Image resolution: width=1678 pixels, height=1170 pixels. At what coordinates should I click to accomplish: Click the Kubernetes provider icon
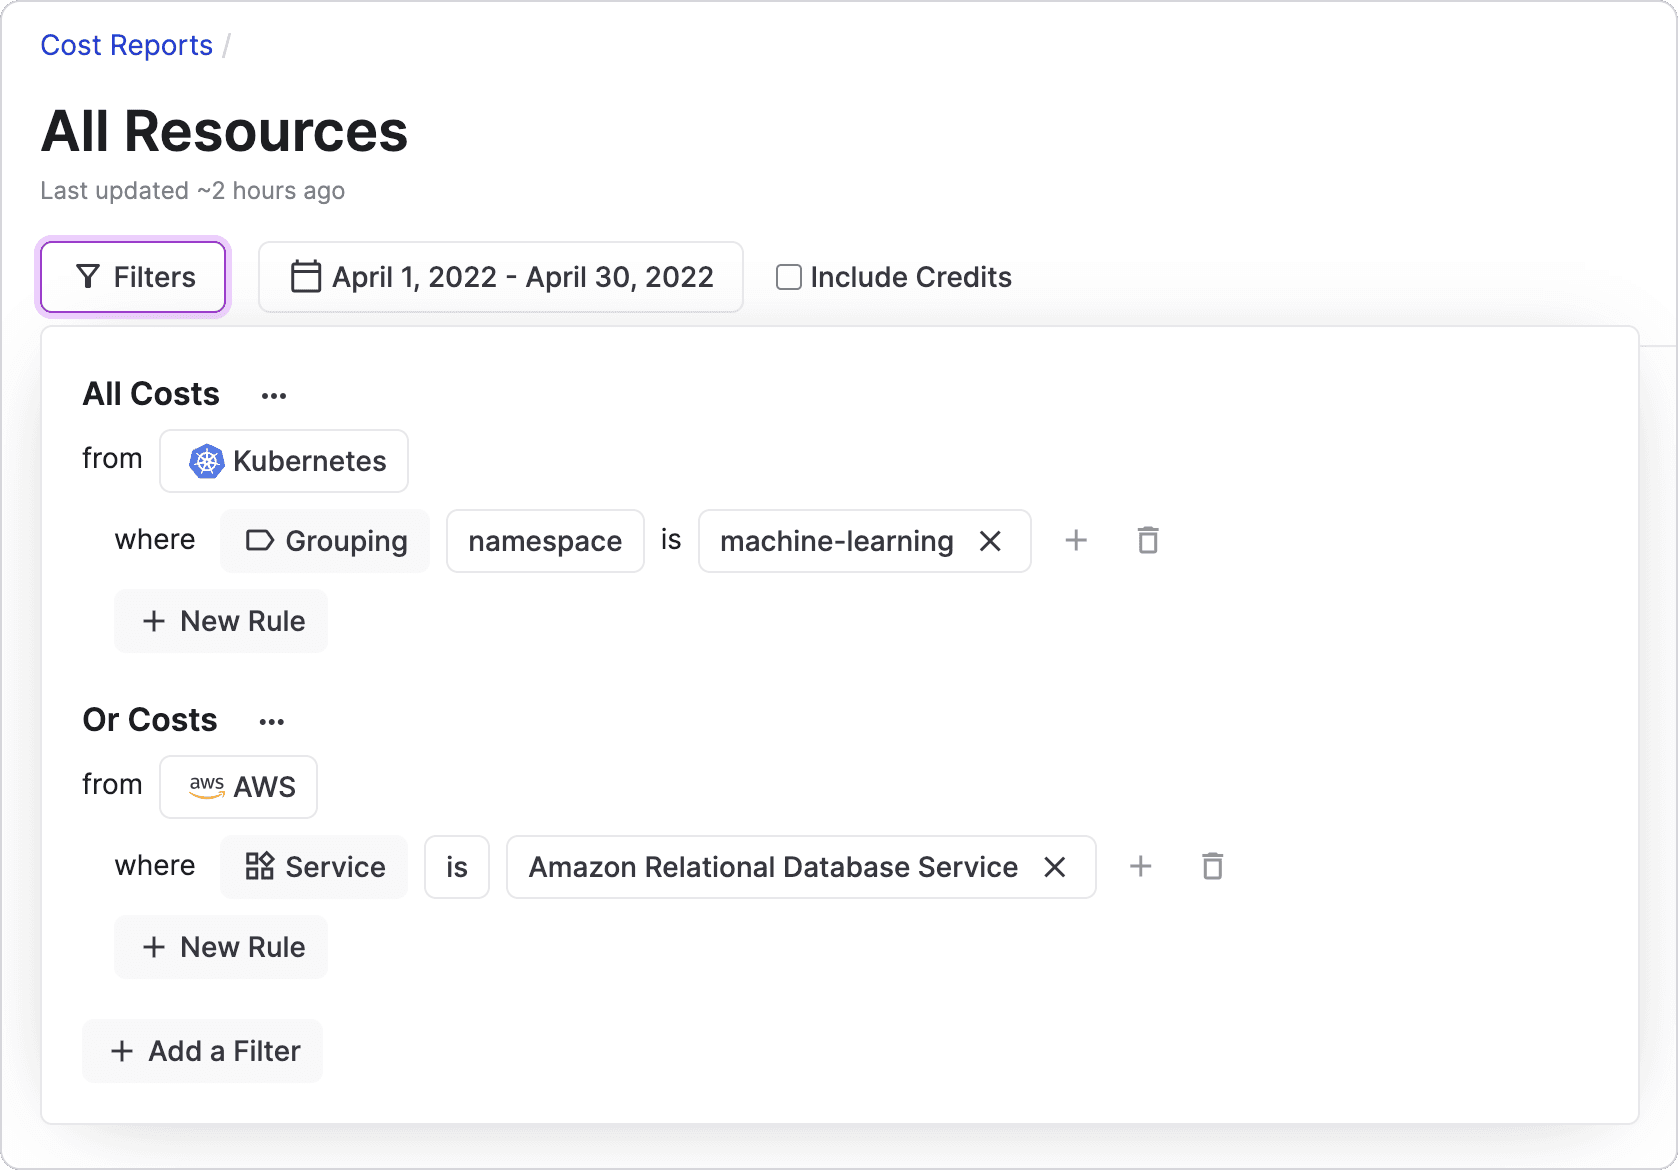205,461
